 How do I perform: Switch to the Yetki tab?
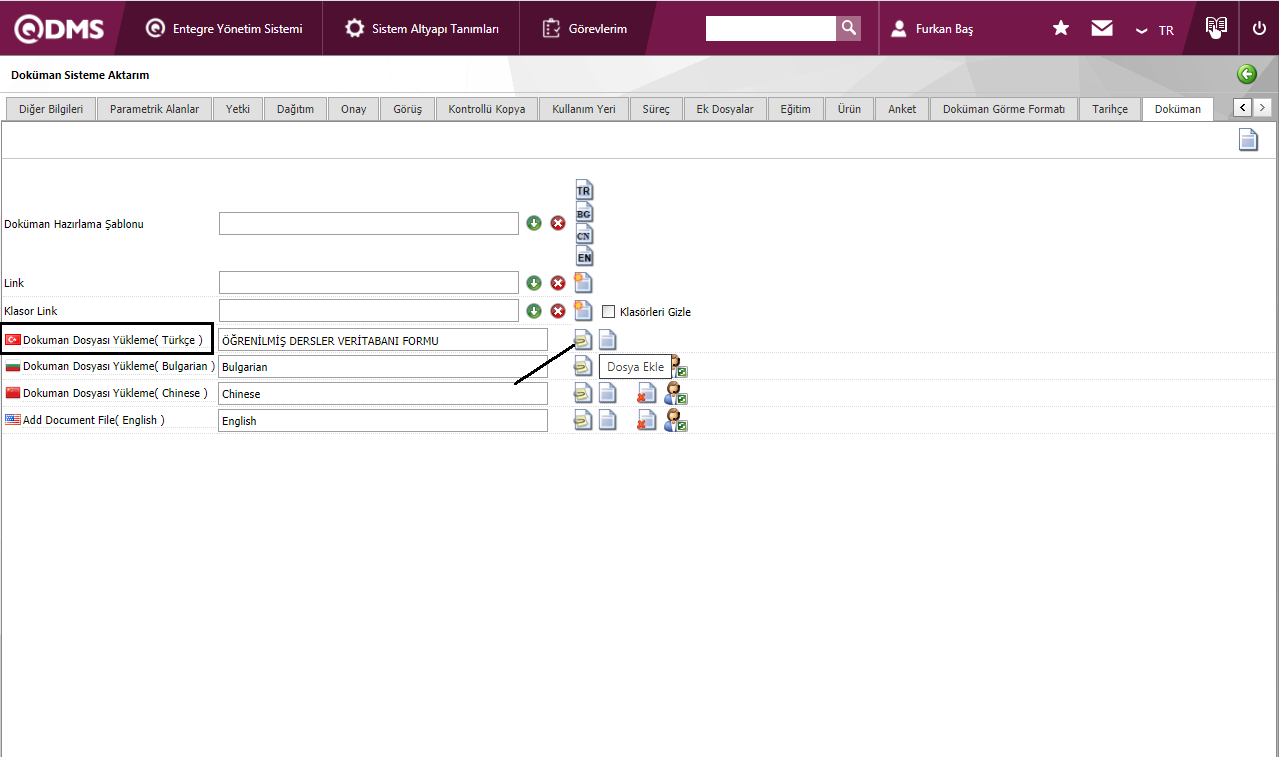(x=238, y=109)
